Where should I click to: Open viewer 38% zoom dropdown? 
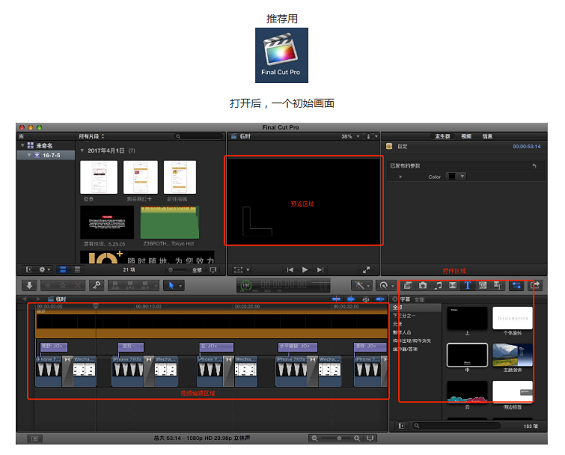click(350, 136)
